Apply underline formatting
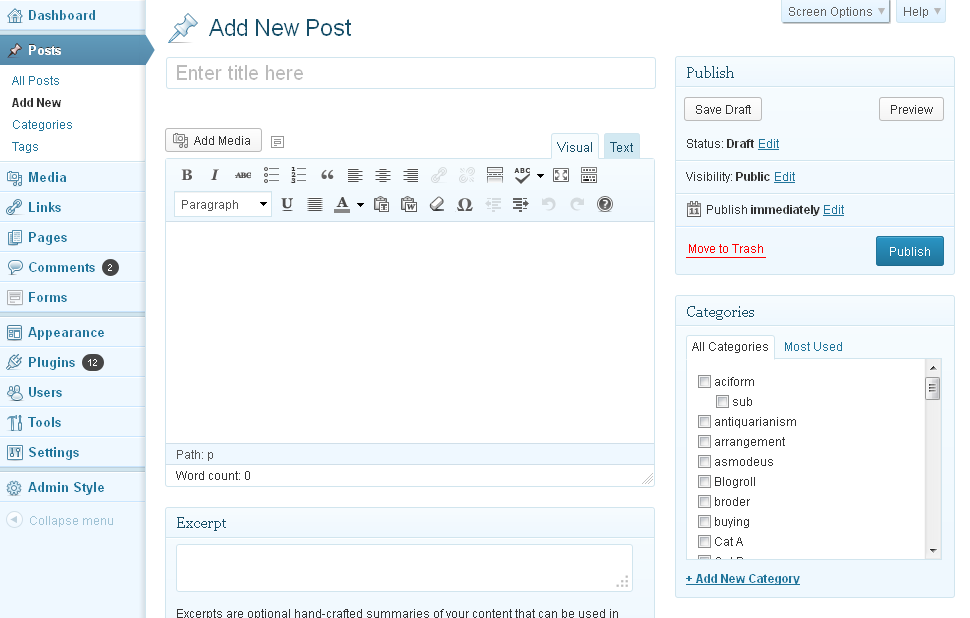 287,204
